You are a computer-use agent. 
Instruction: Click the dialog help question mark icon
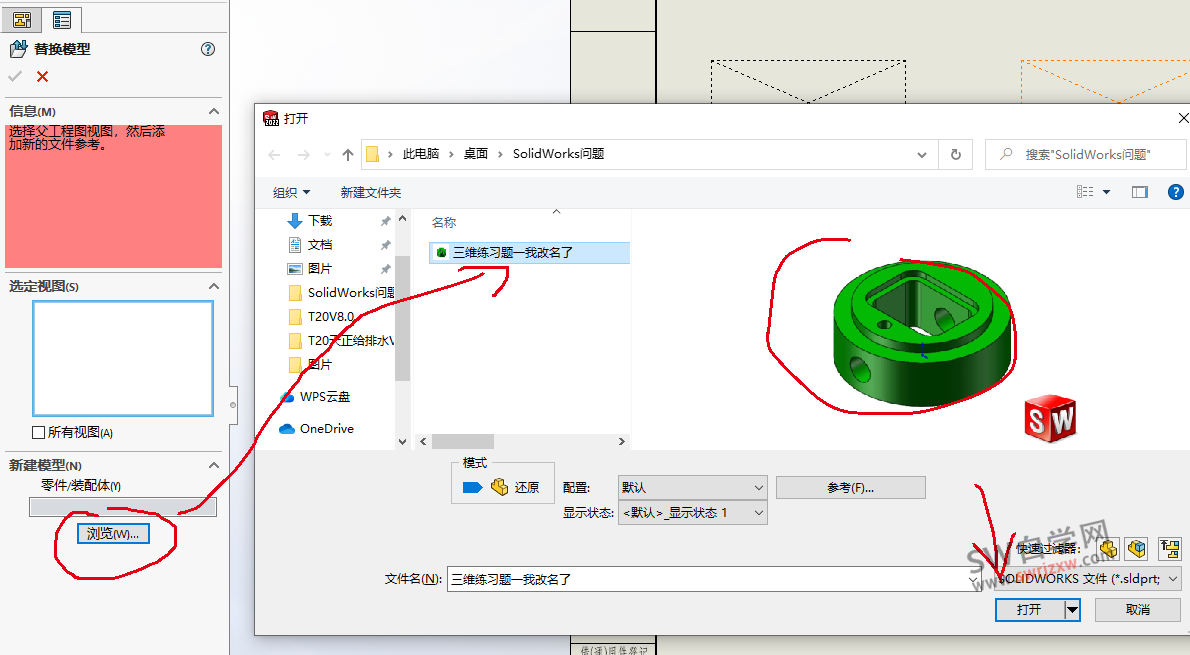[x=1175, y=191]
